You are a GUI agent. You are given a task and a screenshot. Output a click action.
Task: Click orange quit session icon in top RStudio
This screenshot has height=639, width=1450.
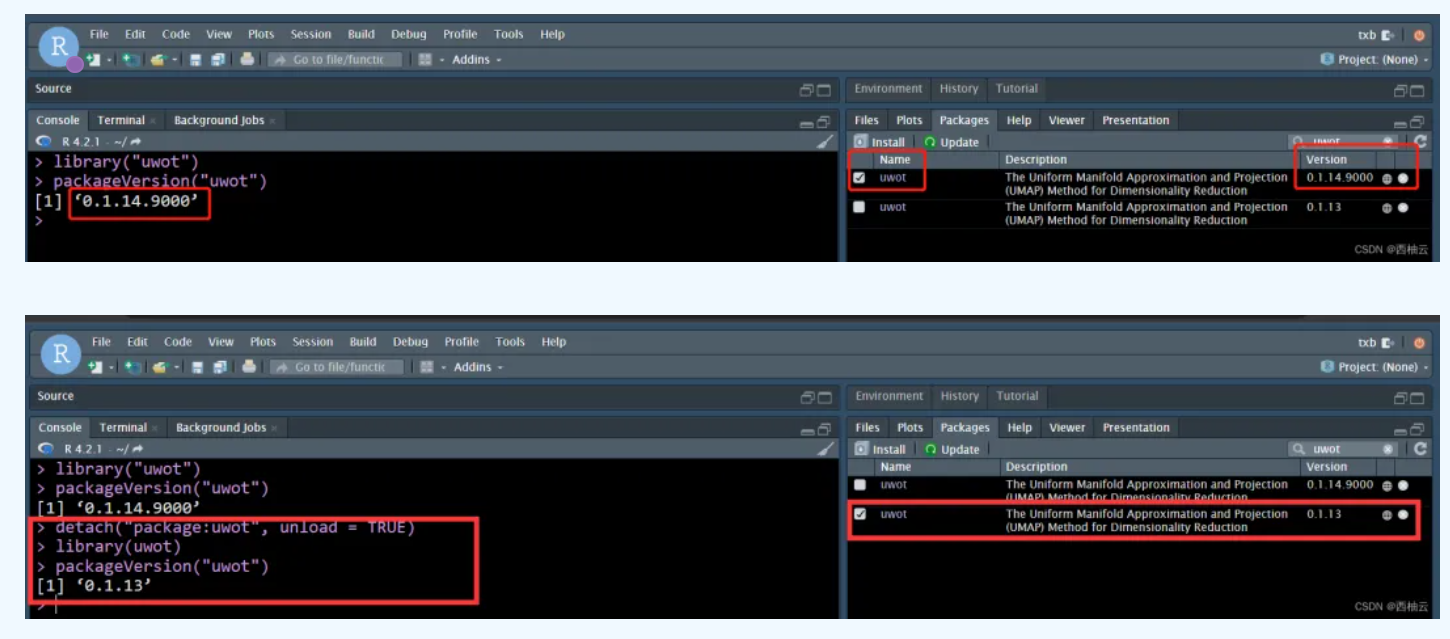(1419, 36)
